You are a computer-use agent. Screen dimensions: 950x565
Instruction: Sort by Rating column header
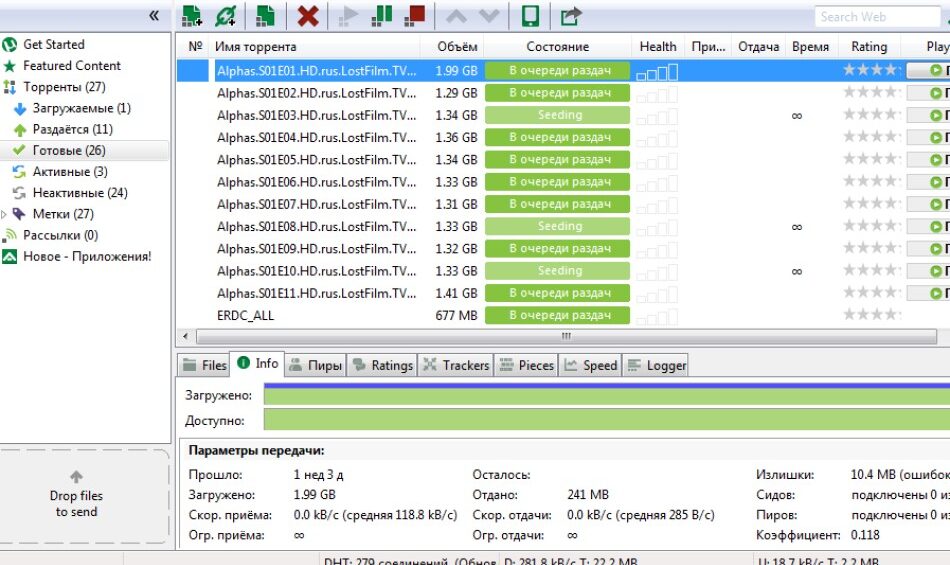click(869, 47)
